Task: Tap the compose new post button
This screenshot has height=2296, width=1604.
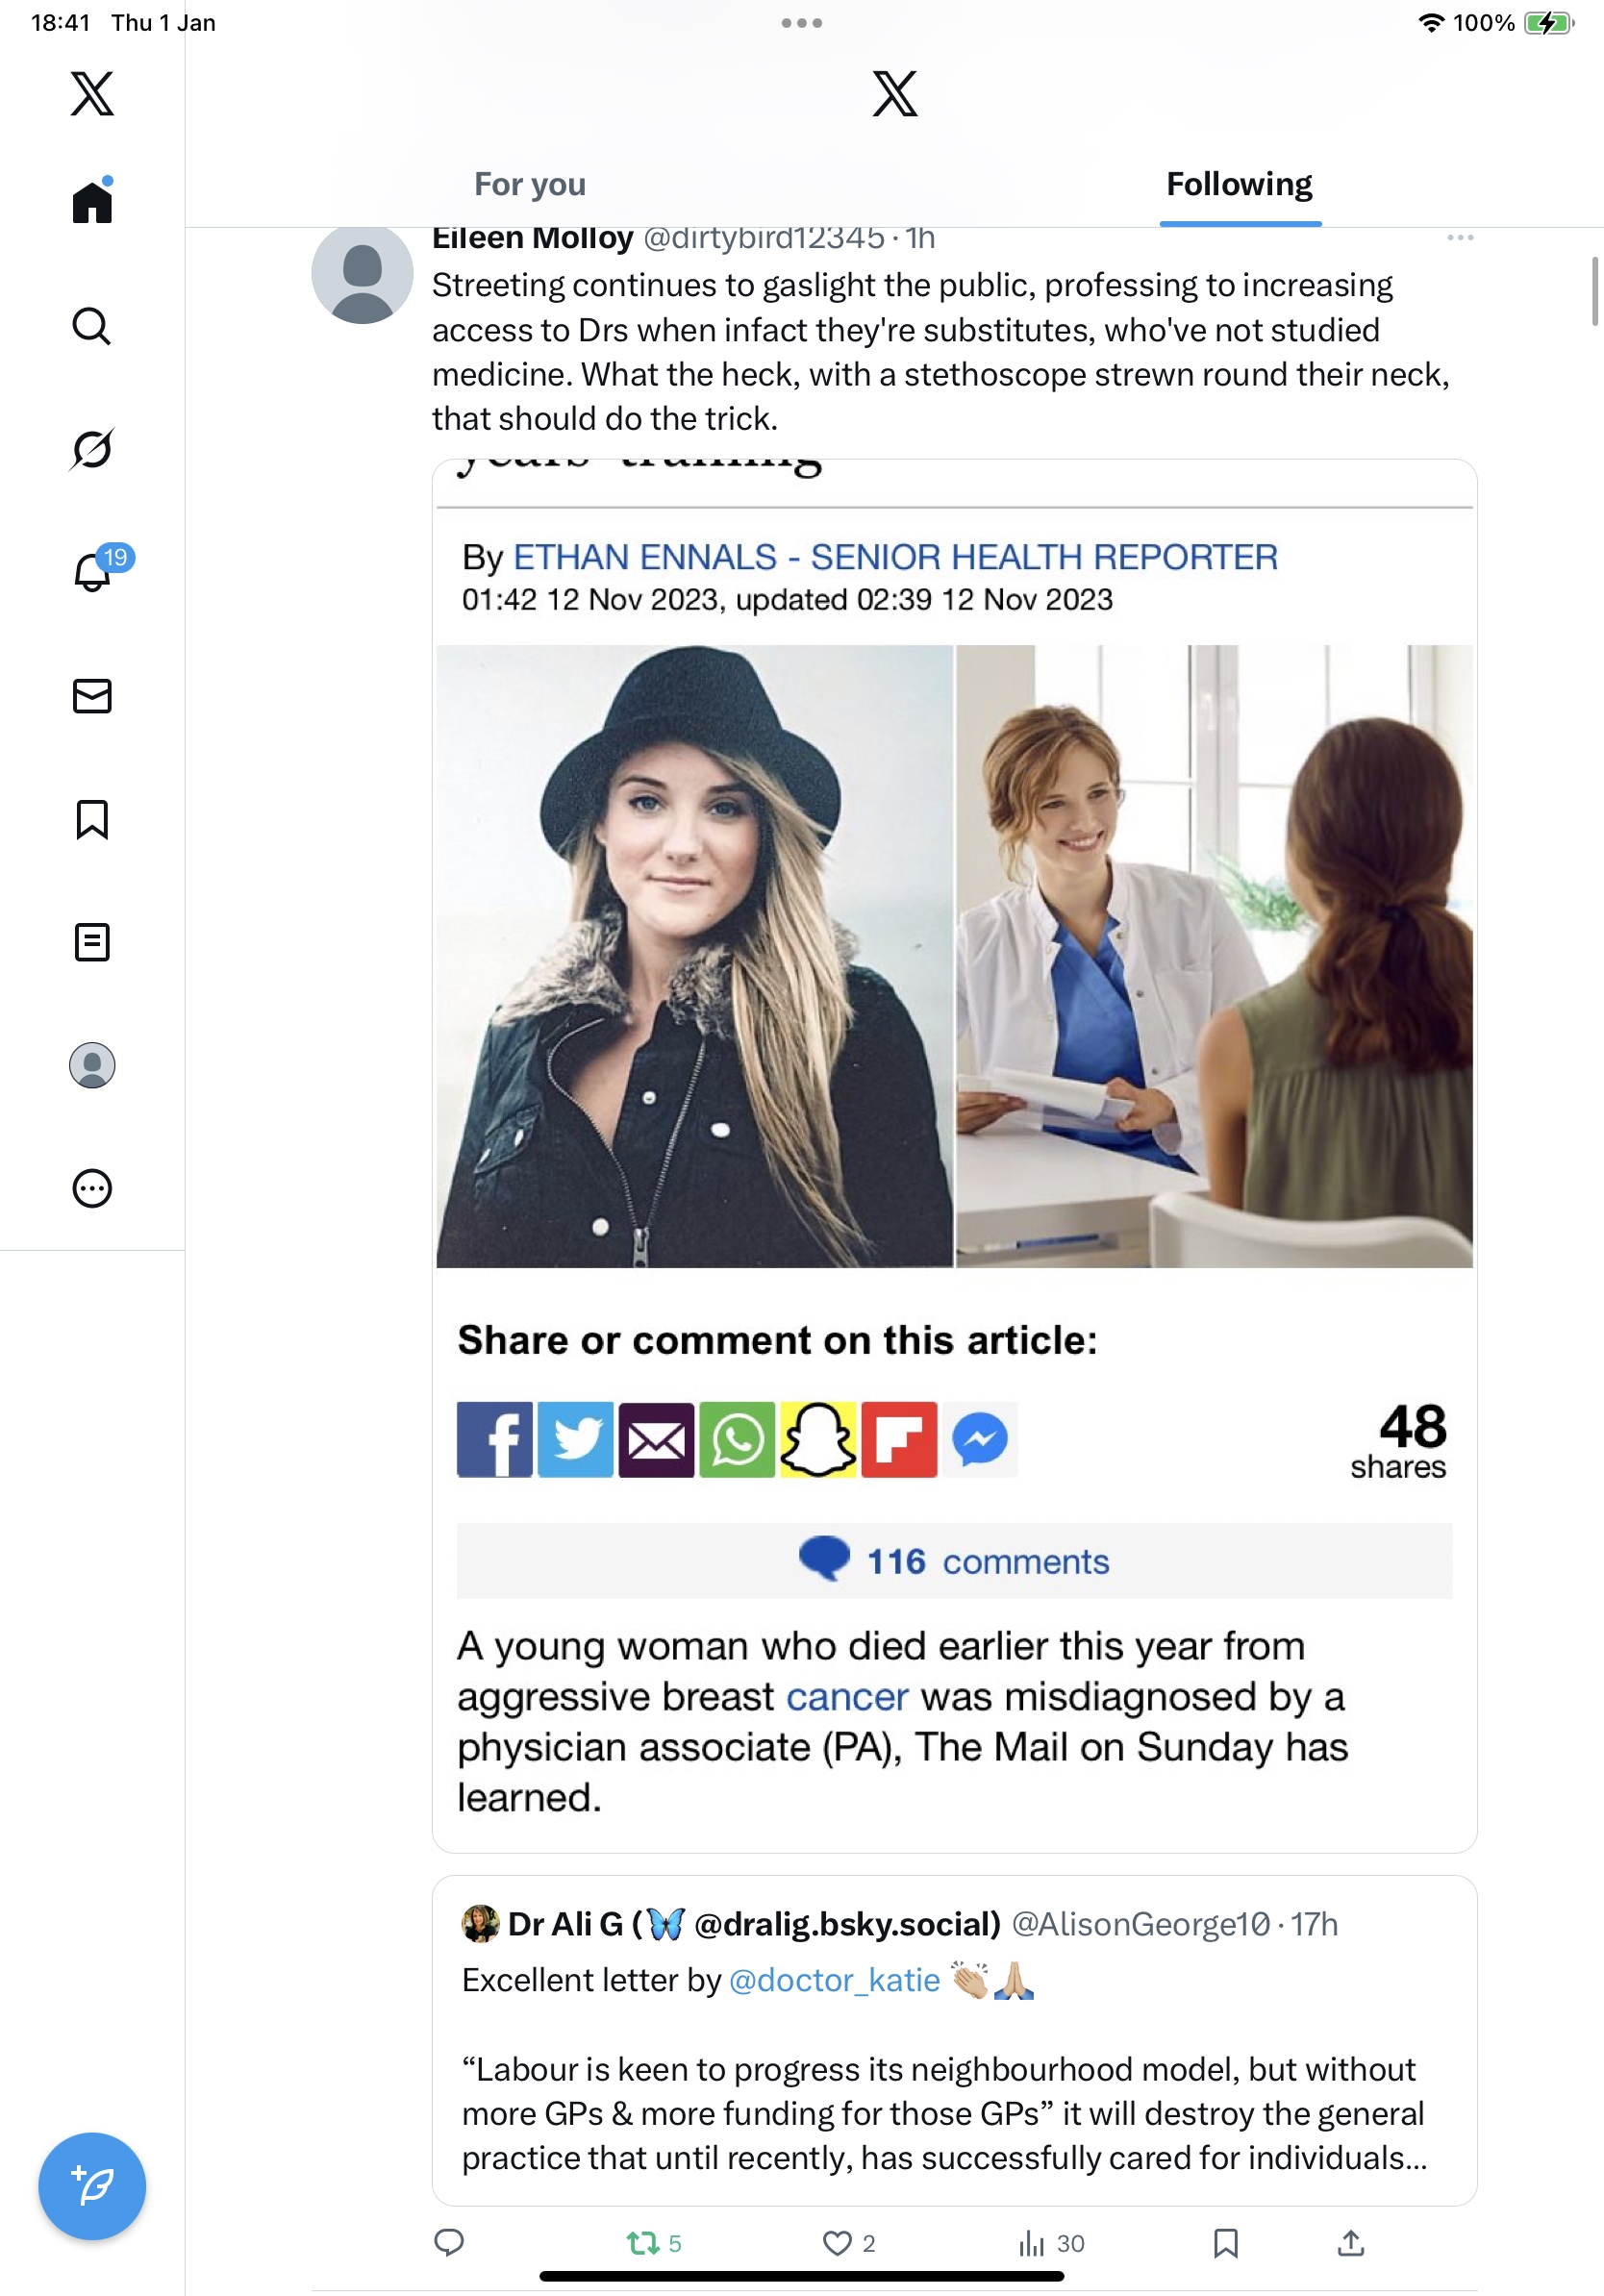Action: (x=92, y=2186)
